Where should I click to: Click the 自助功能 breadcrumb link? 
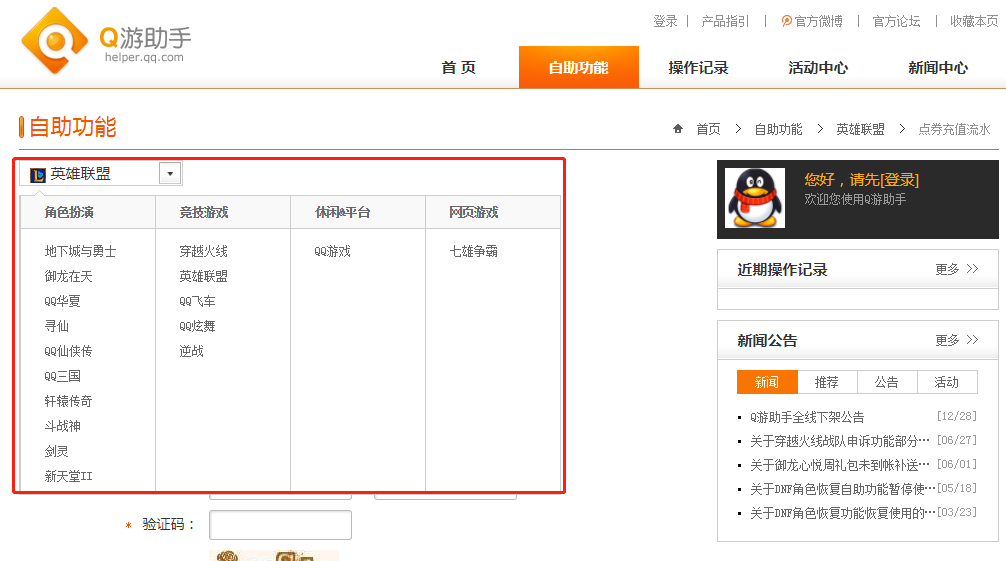(x=778, y=129)
